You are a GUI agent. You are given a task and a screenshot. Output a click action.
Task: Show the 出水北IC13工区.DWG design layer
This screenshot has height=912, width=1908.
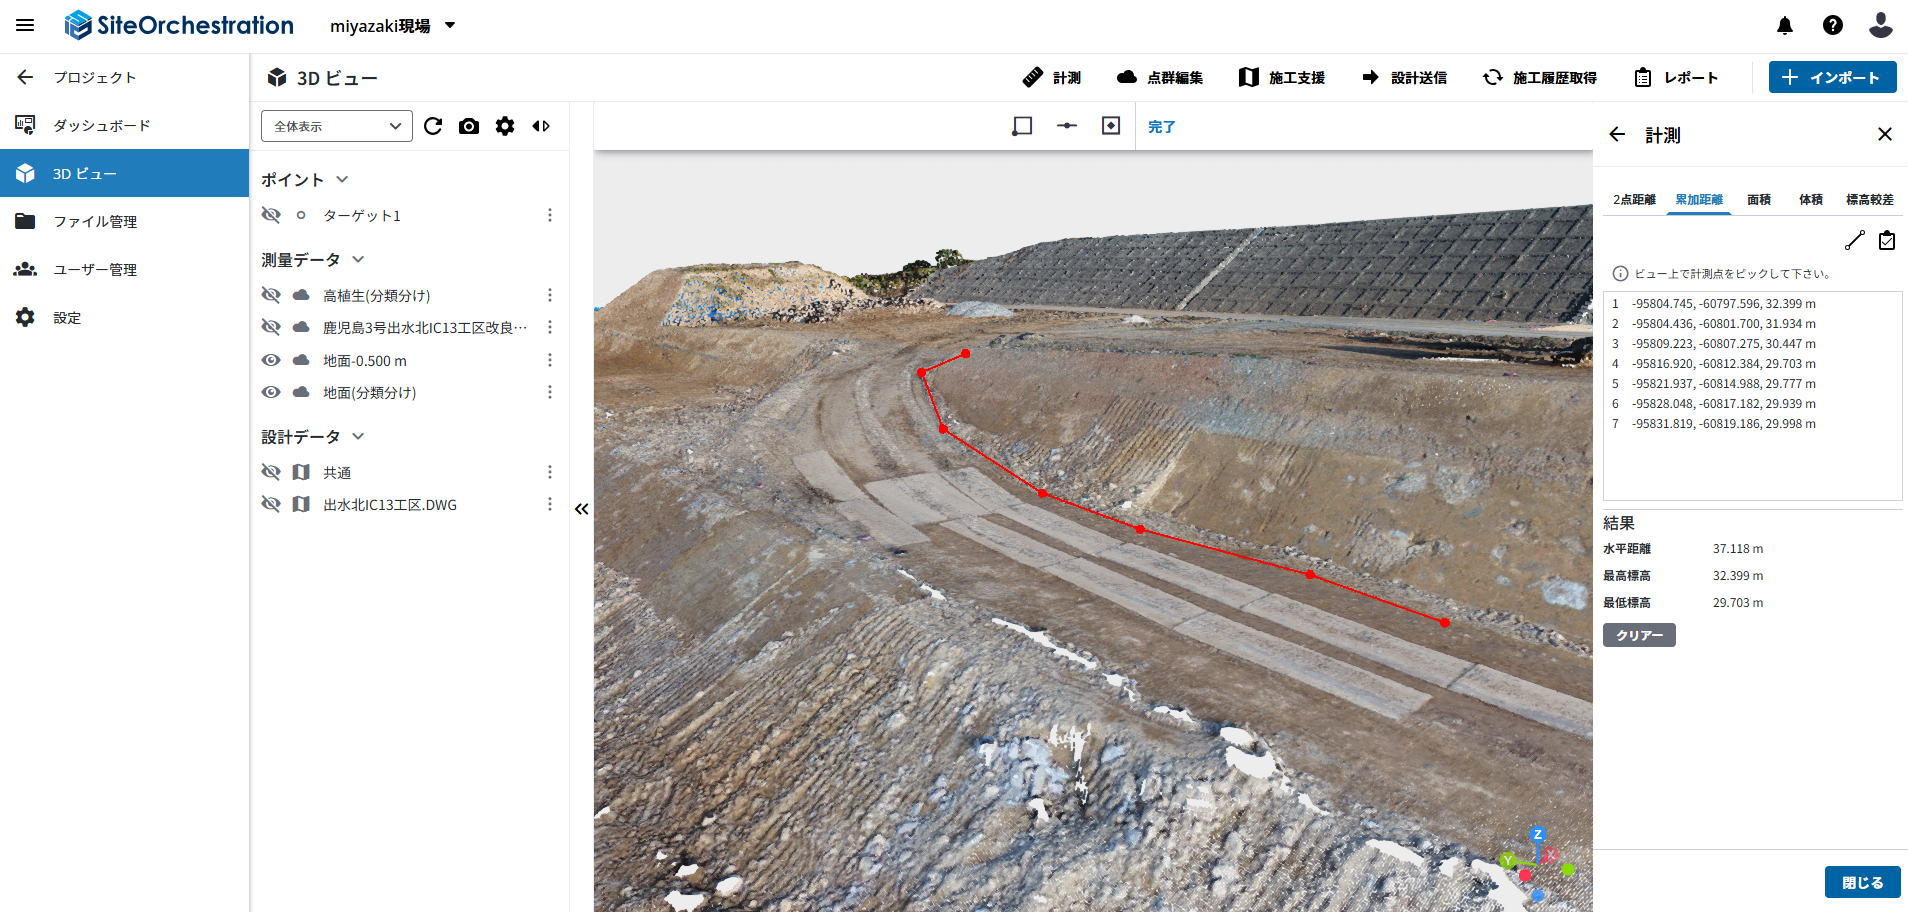pyautogui.click(x=271, y=504)
